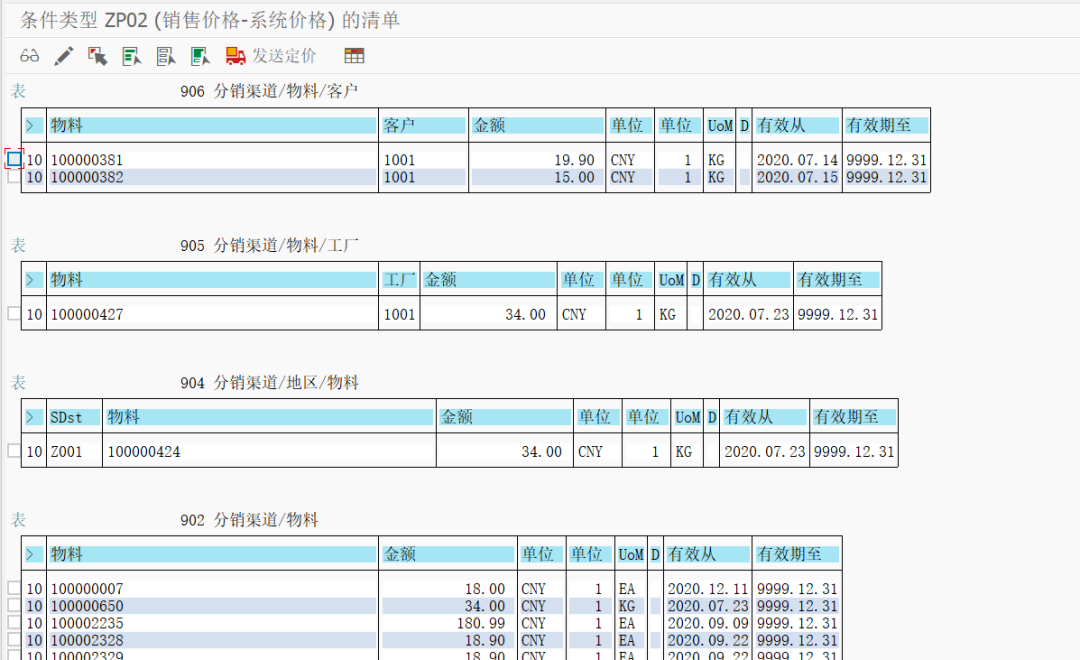The width and height of the screenshot is (1080, 660).
Task: Expand the arrow in table 906 header
Action: tap(31, 125)
